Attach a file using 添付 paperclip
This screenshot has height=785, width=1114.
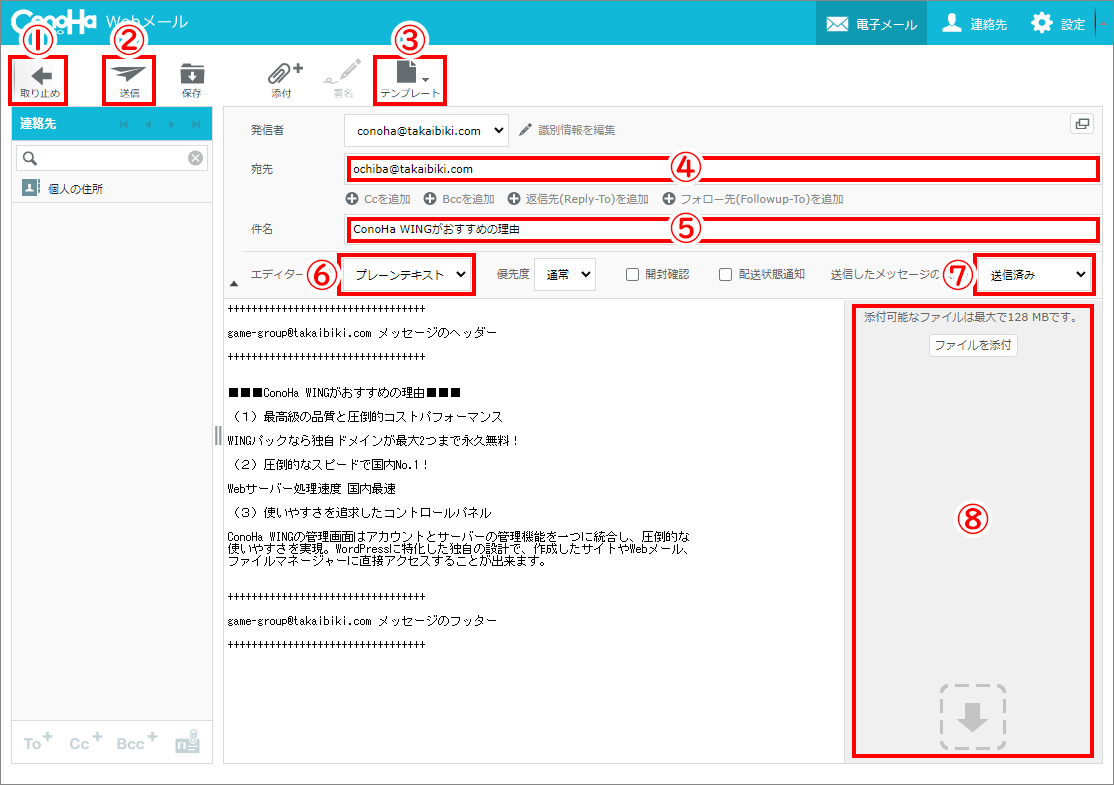coord(283,81)
